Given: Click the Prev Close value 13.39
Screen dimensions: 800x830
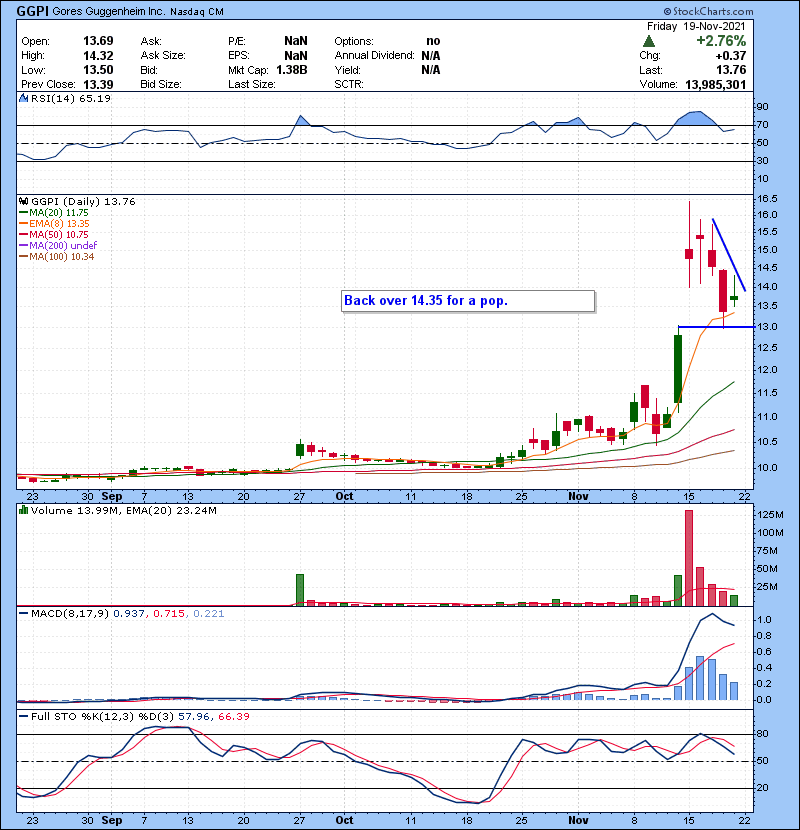Looking at the screenshot, I should 98,84.
